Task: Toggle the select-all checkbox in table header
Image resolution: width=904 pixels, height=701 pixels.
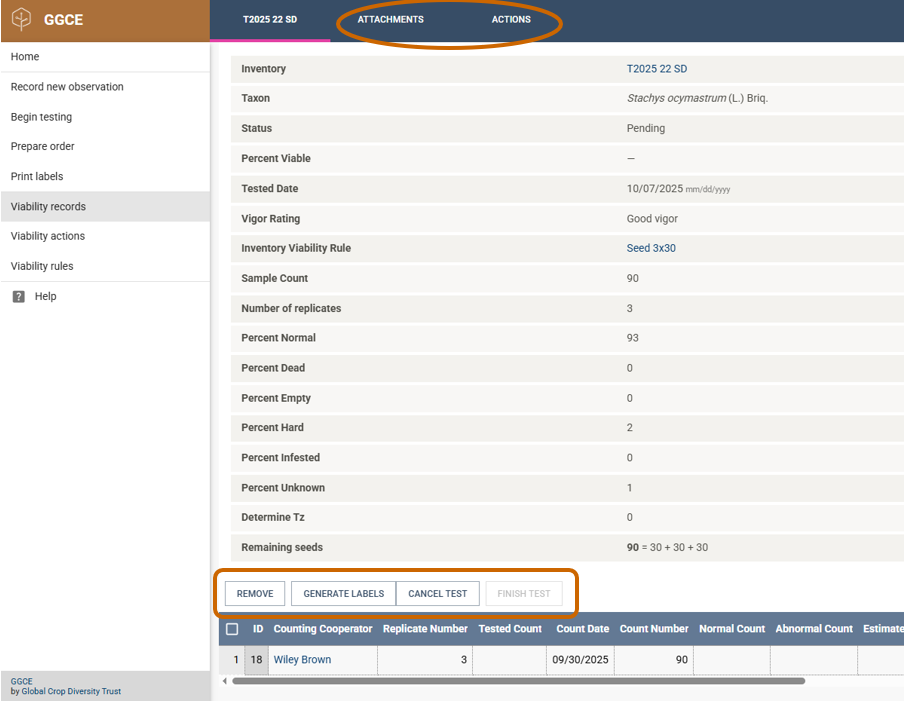Action: point(232,629)
